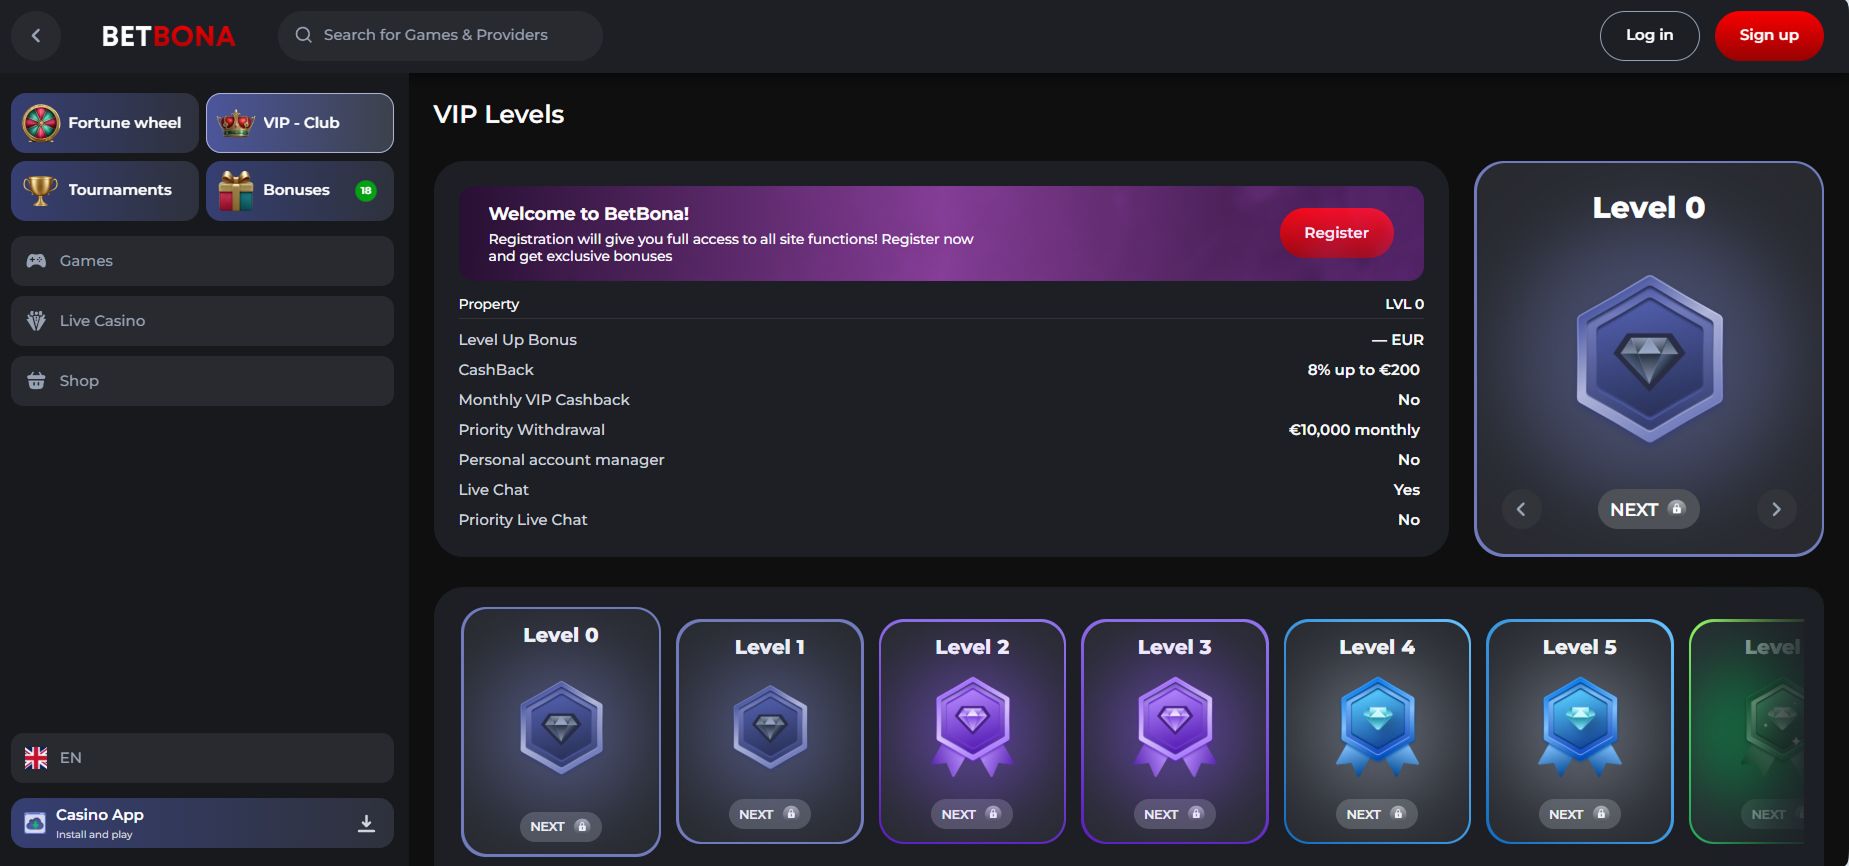Image resolution: width=1849 pixels, height=866 pixels.
Task: Click the magnifier icon in search bar
Action: pos(303,35)
